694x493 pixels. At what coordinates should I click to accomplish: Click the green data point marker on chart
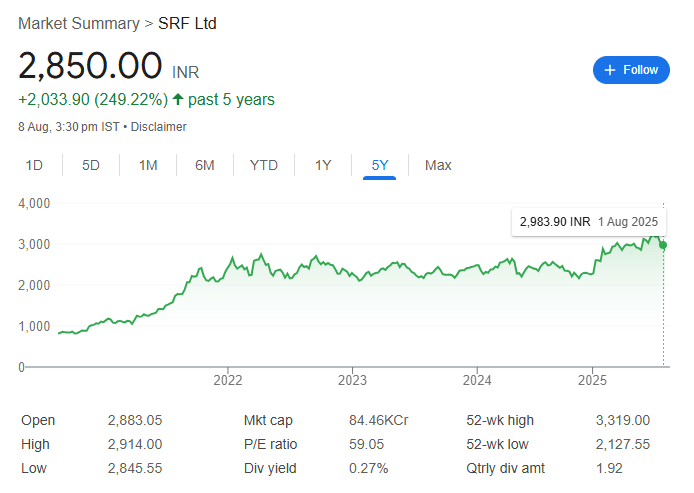click(663, 245)
